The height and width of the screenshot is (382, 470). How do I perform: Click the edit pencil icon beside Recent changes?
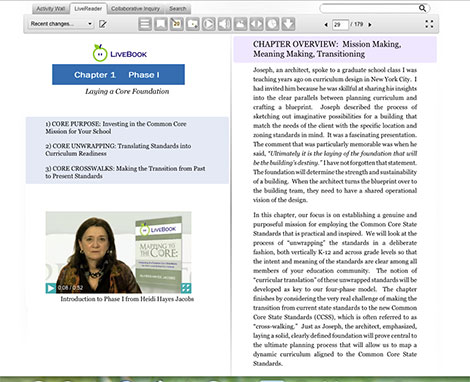103,24
